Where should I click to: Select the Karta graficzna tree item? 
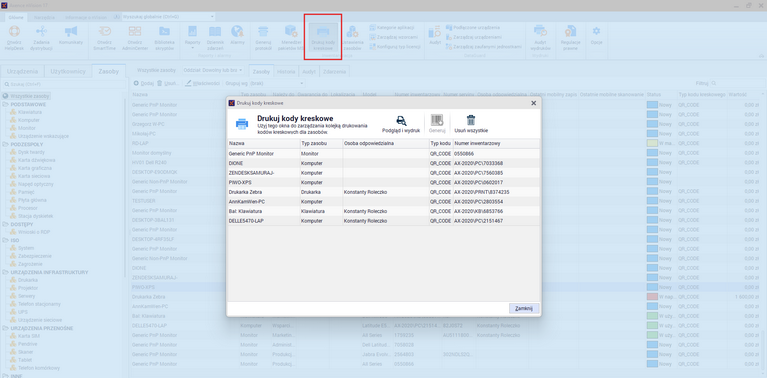tap(36, 168)
